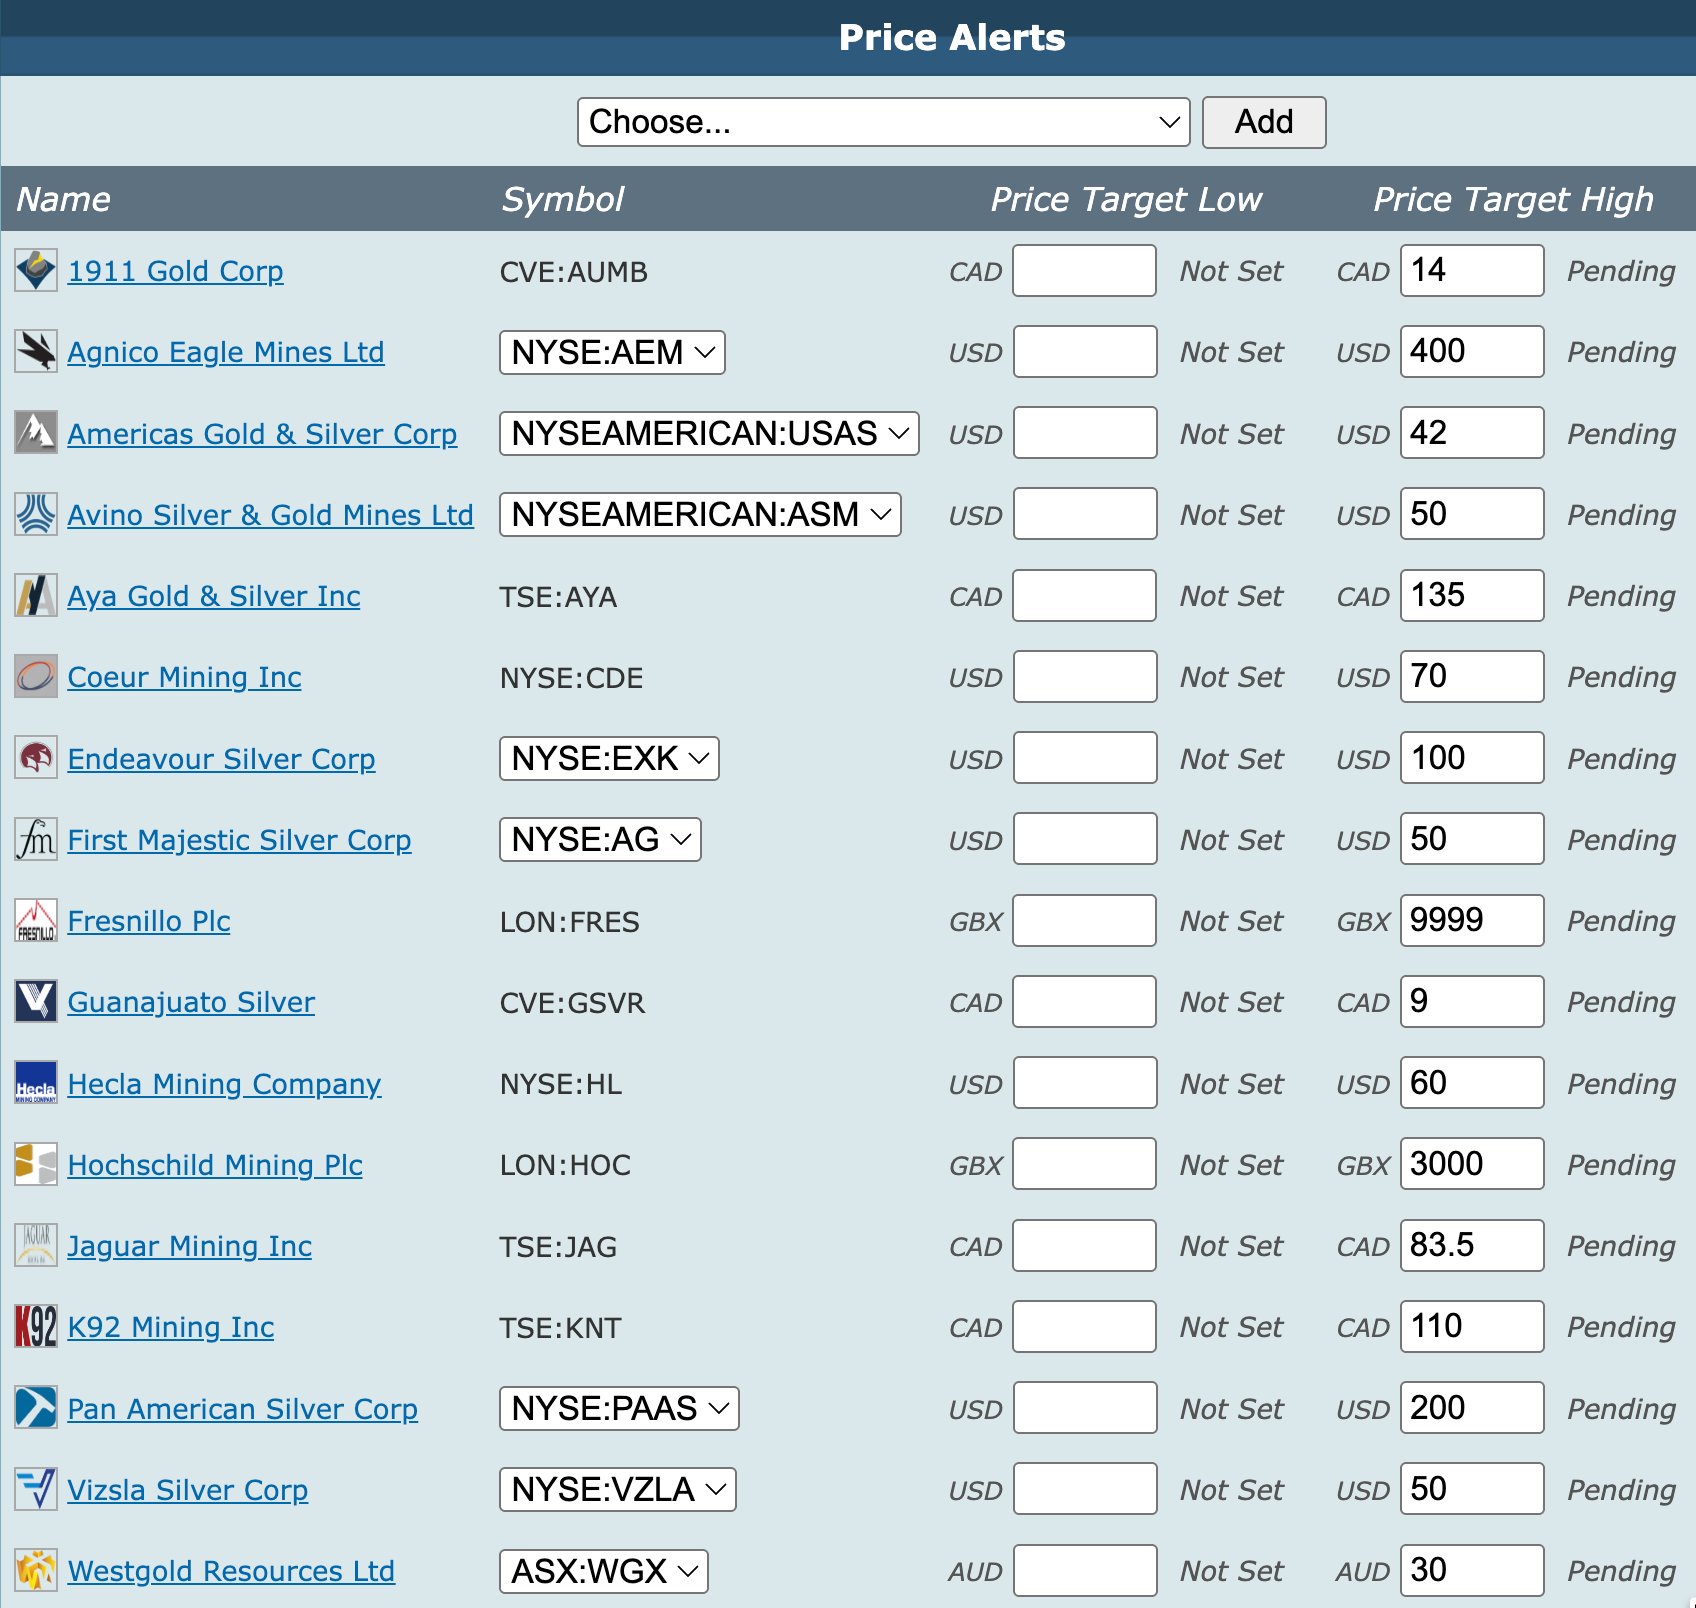Open the Hochschild Mining Plc link
Screen dimensions: 1696x1608
(x=215, y=1165)
